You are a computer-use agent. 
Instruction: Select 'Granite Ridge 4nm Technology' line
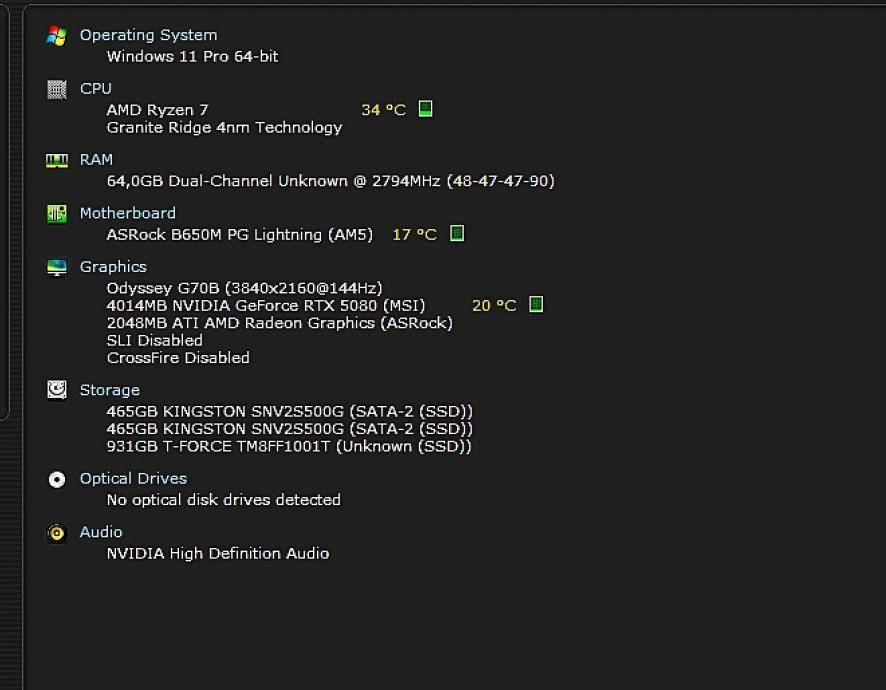tap(224, 128)
